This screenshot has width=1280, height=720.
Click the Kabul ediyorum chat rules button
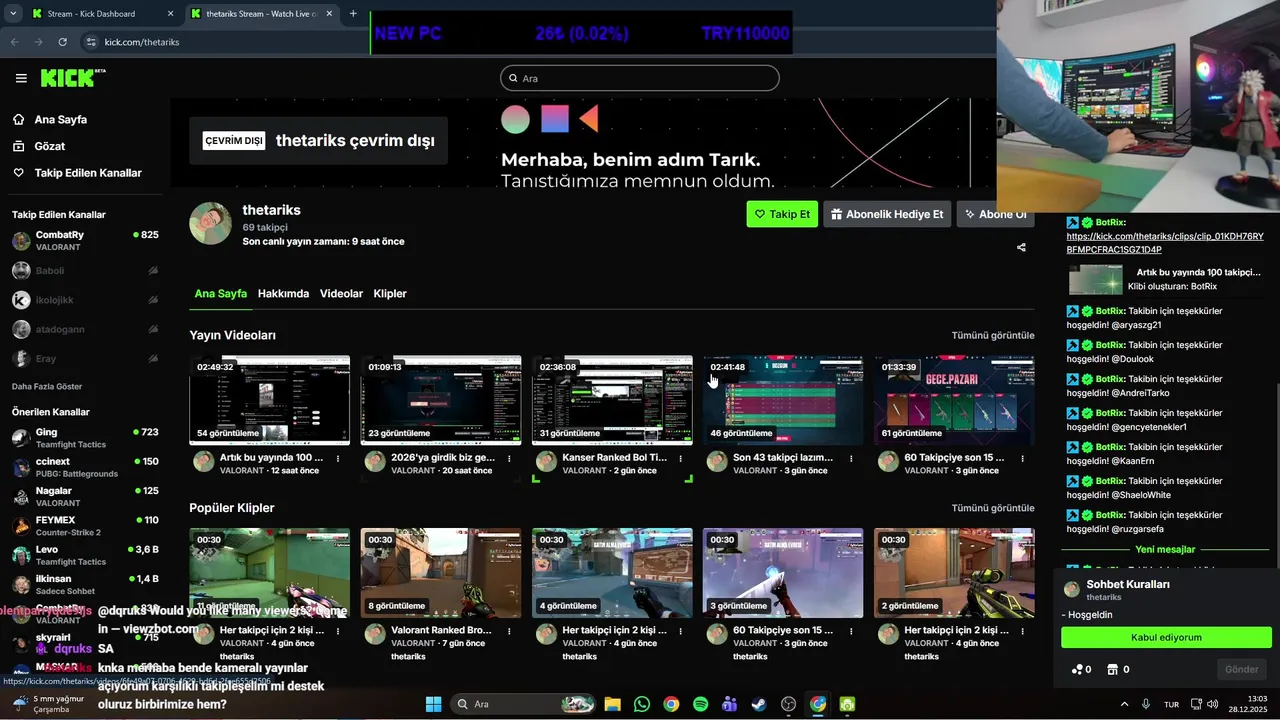pyautogui.click(x=1166, y=637)
